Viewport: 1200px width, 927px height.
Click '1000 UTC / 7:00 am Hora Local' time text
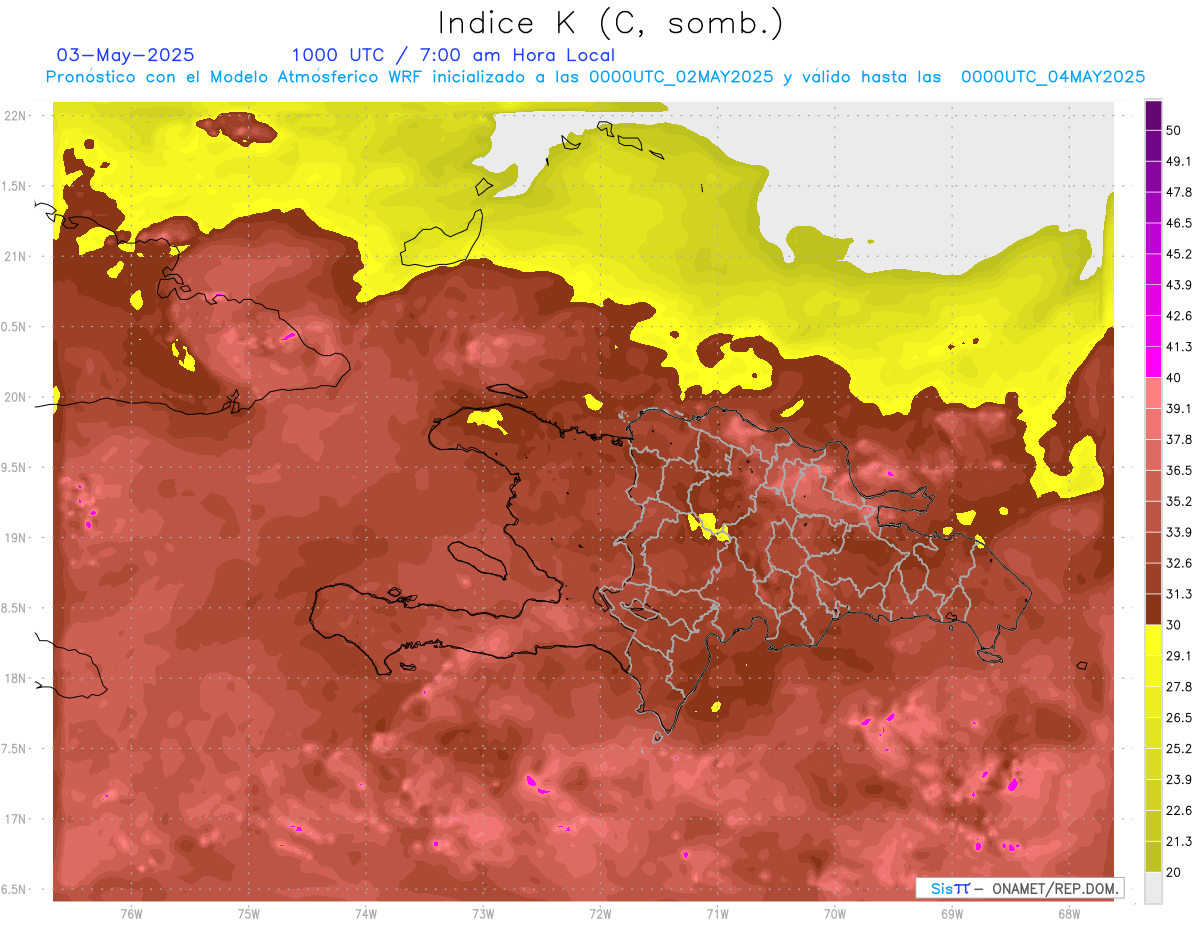click(x=453, y=55)
